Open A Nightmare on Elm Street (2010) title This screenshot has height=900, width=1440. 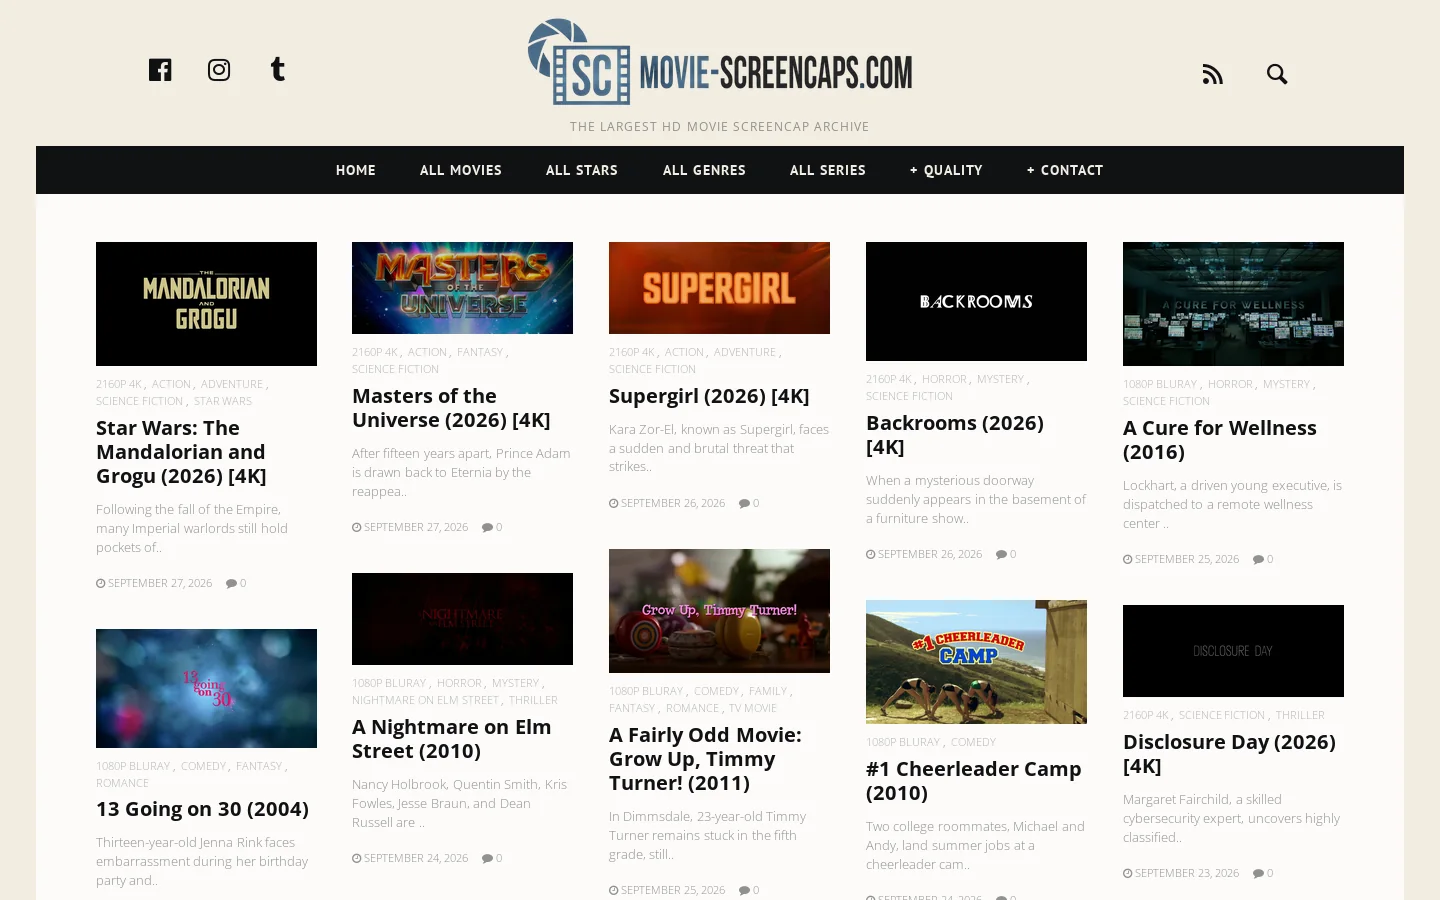451,739
